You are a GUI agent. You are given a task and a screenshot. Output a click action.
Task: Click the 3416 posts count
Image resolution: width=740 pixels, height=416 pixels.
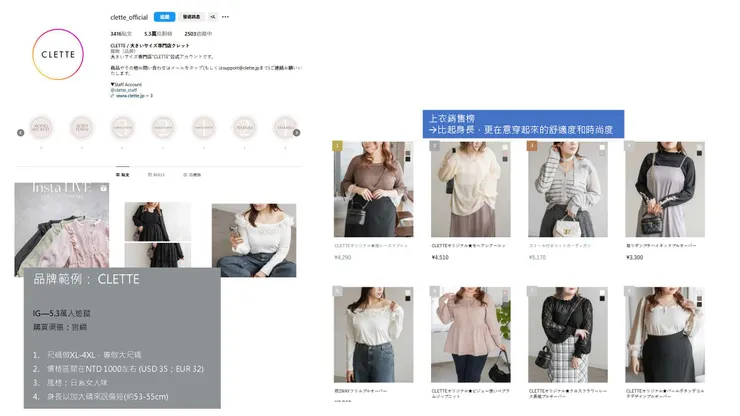pos(121,34)
